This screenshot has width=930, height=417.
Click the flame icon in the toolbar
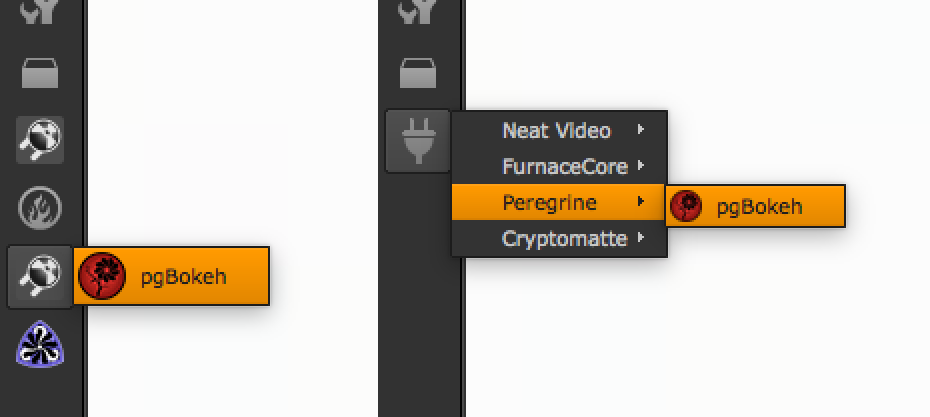[40, 208]
